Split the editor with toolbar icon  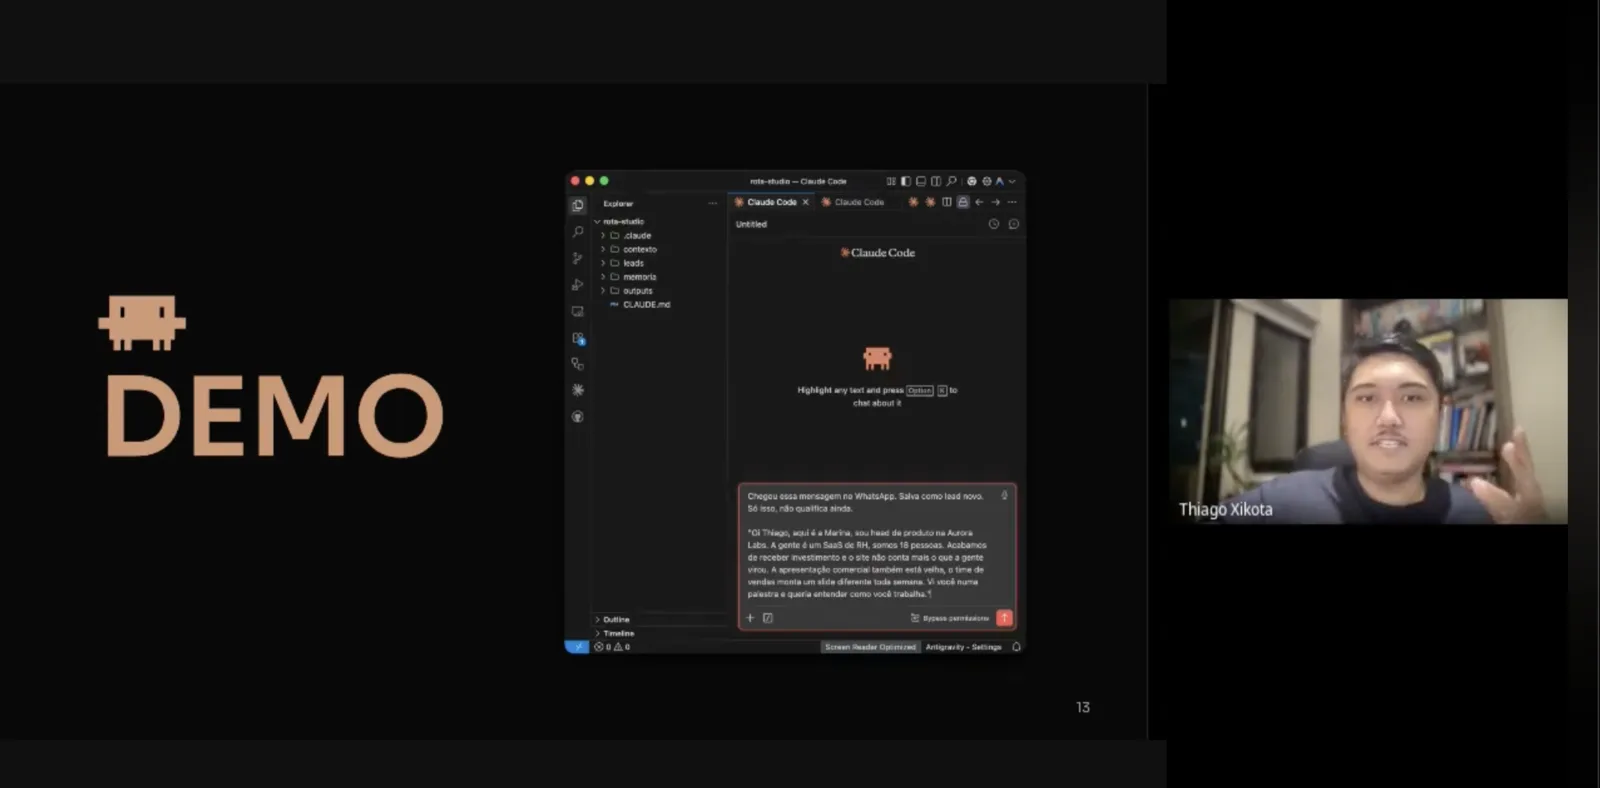pos(947,202)
